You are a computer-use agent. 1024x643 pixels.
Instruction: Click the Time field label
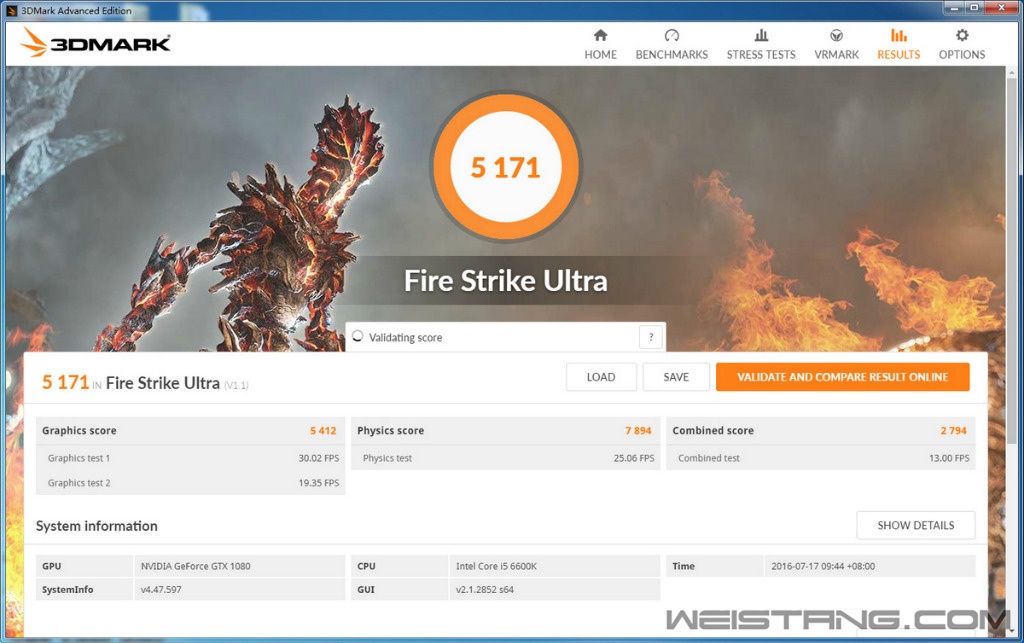tap(684, 567)
